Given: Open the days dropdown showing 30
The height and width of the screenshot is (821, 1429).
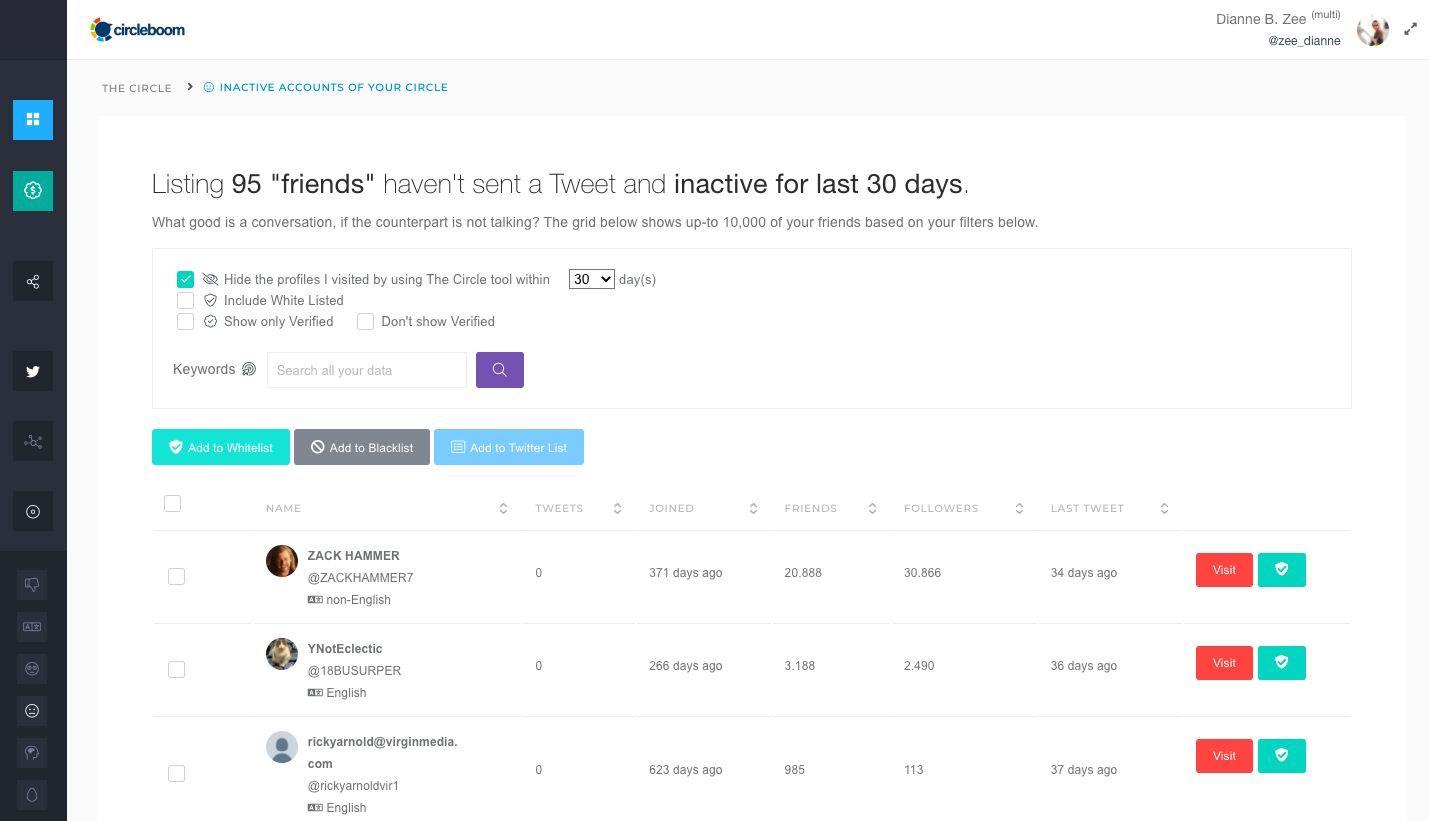Looking at the screenshot, I should (591, 279).
